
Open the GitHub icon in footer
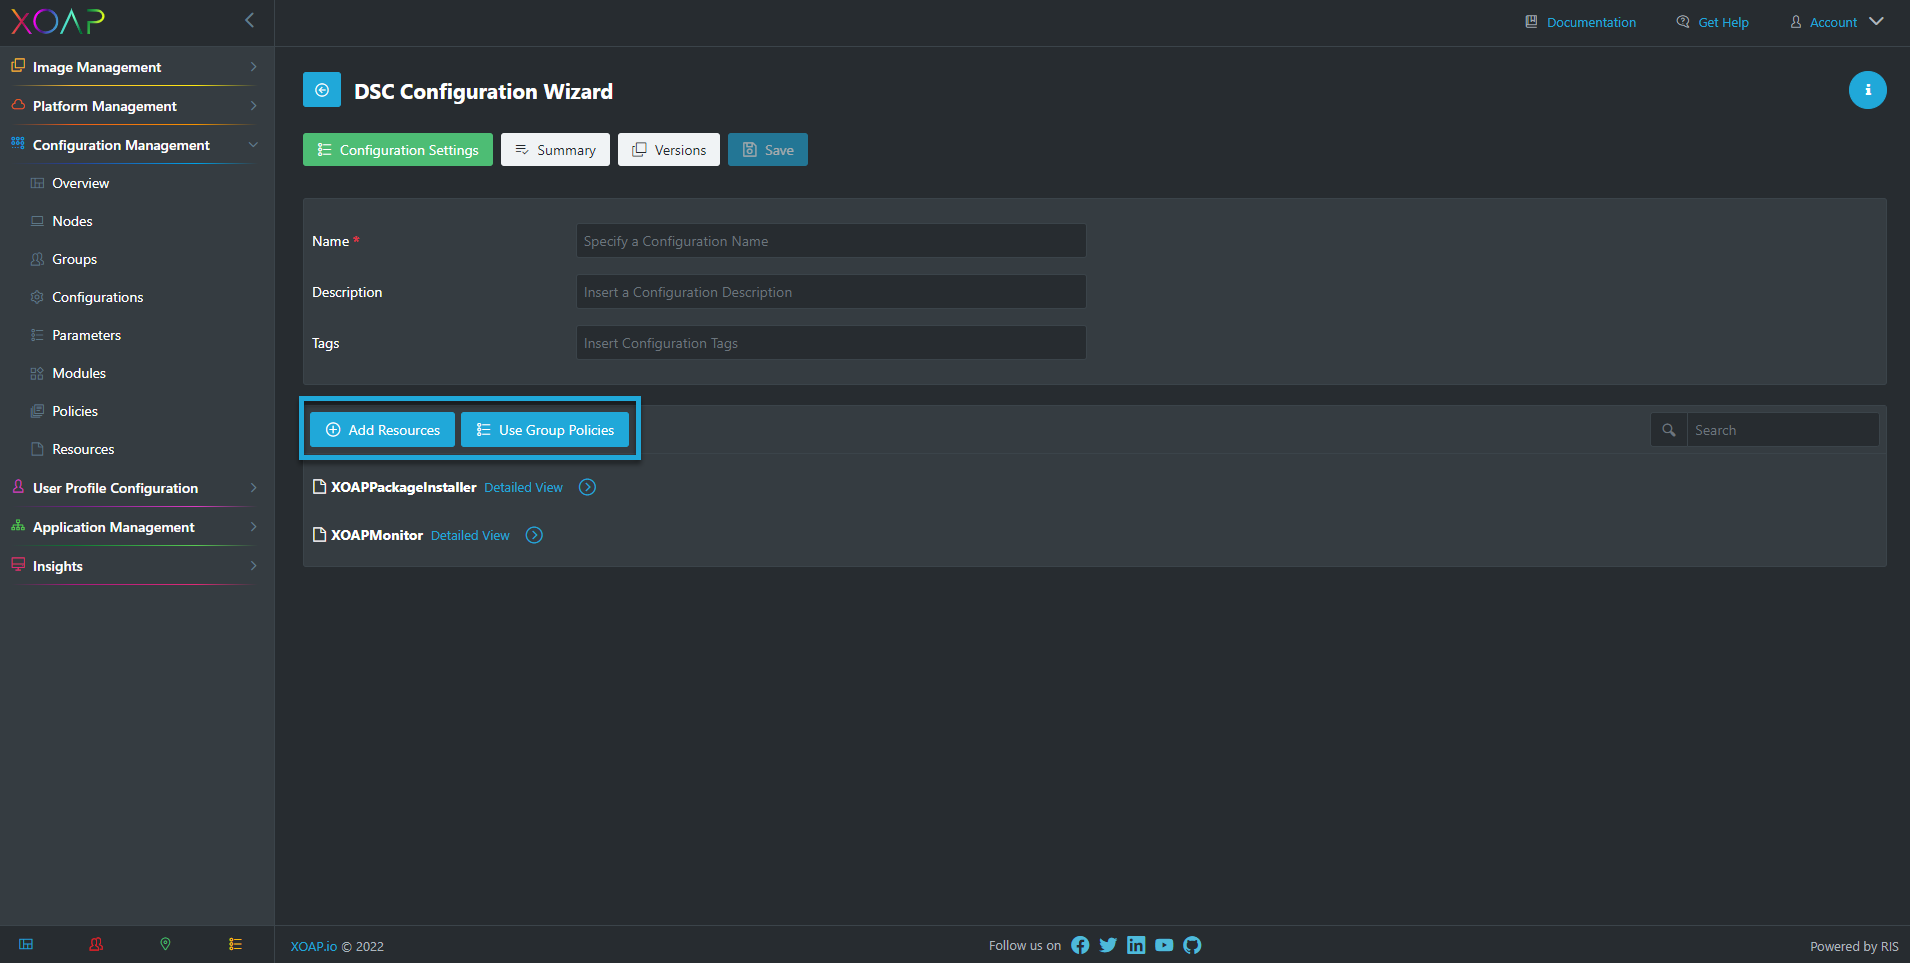[1192, 945]
